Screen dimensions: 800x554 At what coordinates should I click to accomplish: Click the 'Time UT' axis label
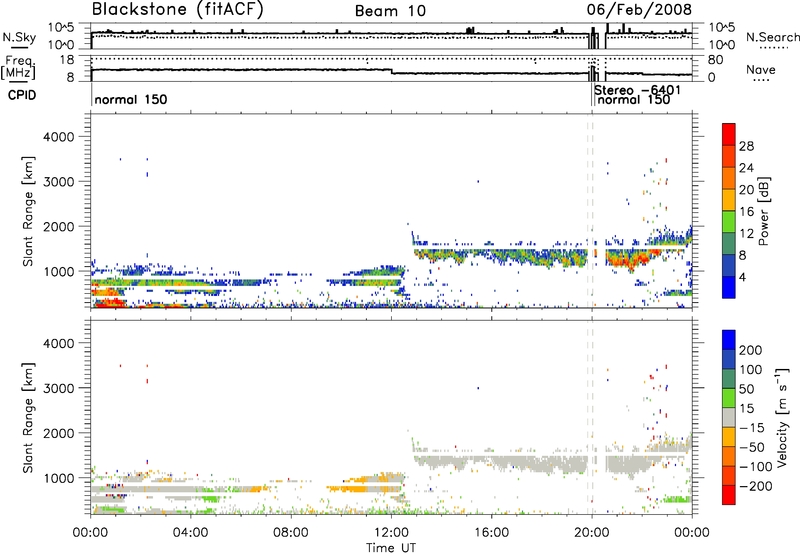coord(391,547)
